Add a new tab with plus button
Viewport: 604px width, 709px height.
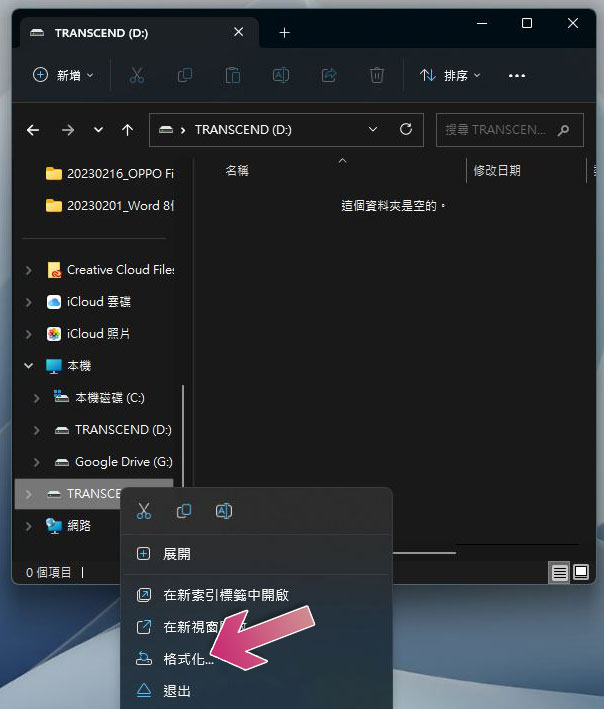click(284, 33)
